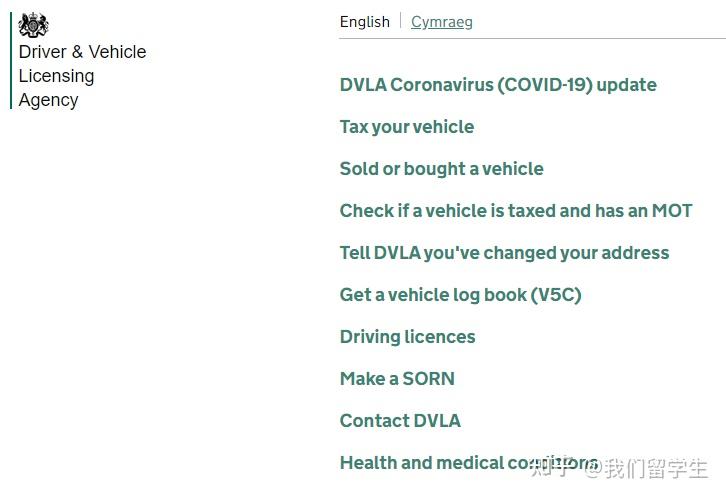Open the Contact DVLA page
Image resolution: width=726 pixels, height=498 pixels.
[401, 421]
